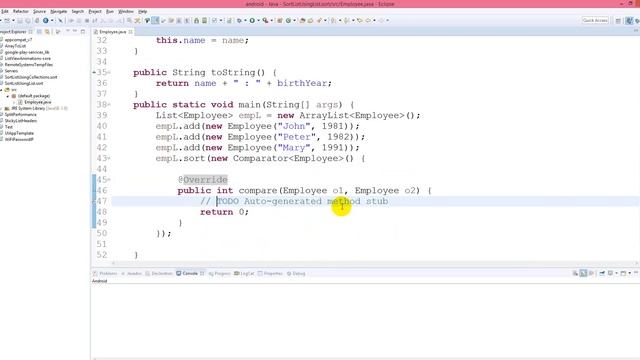Open the Project menu
This screenshot has height=360, width=640.
point(95,11)
